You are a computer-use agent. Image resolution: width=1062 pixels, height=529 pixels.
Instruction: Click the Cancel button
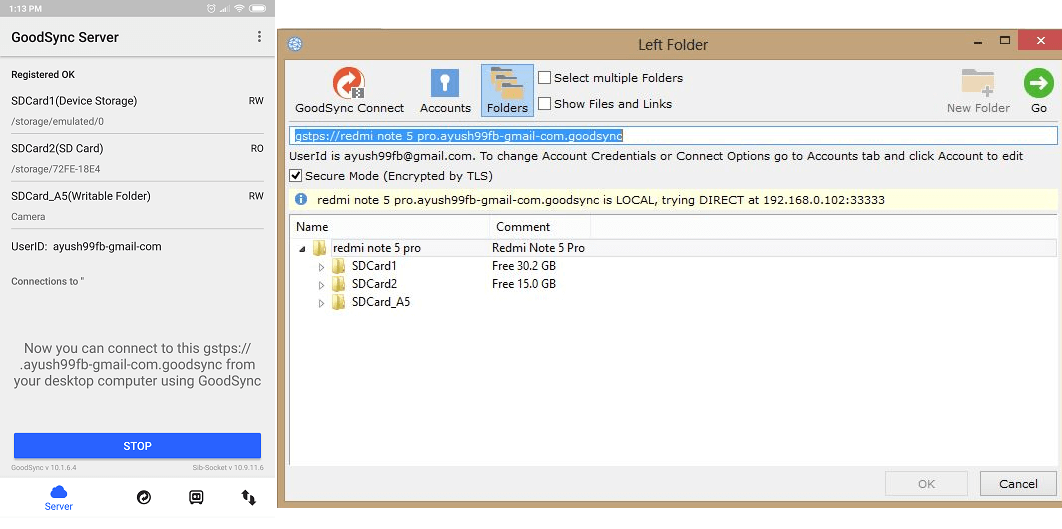click(1018, 484)
